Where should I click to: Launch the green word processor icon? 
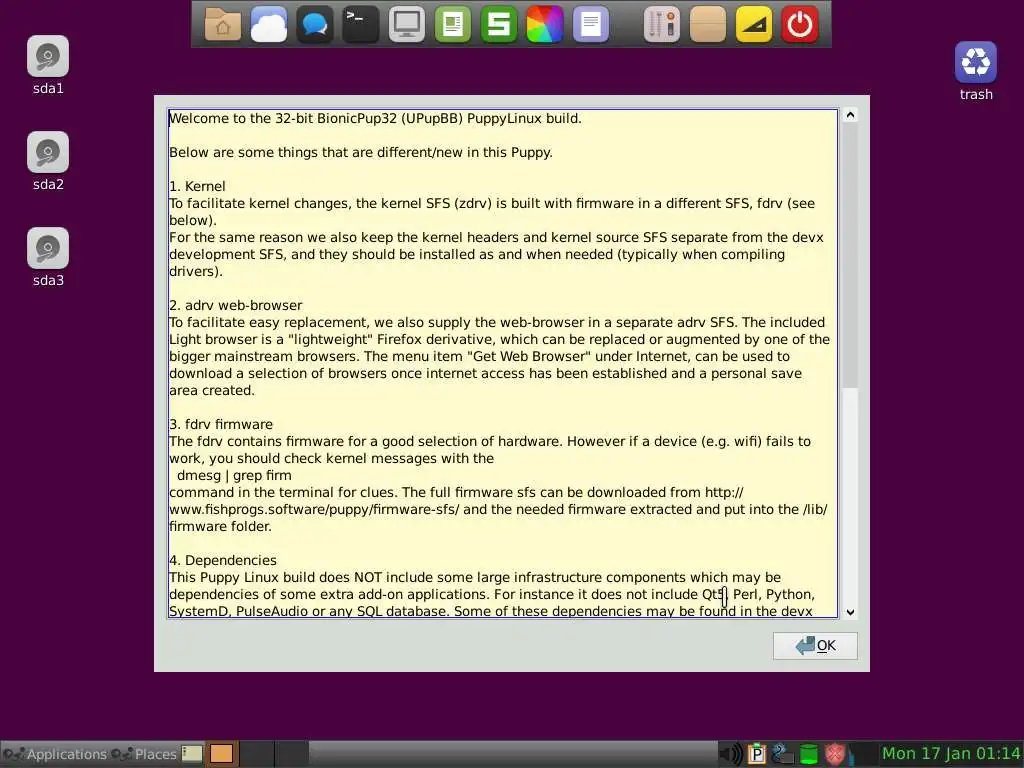tap(453, 25)
